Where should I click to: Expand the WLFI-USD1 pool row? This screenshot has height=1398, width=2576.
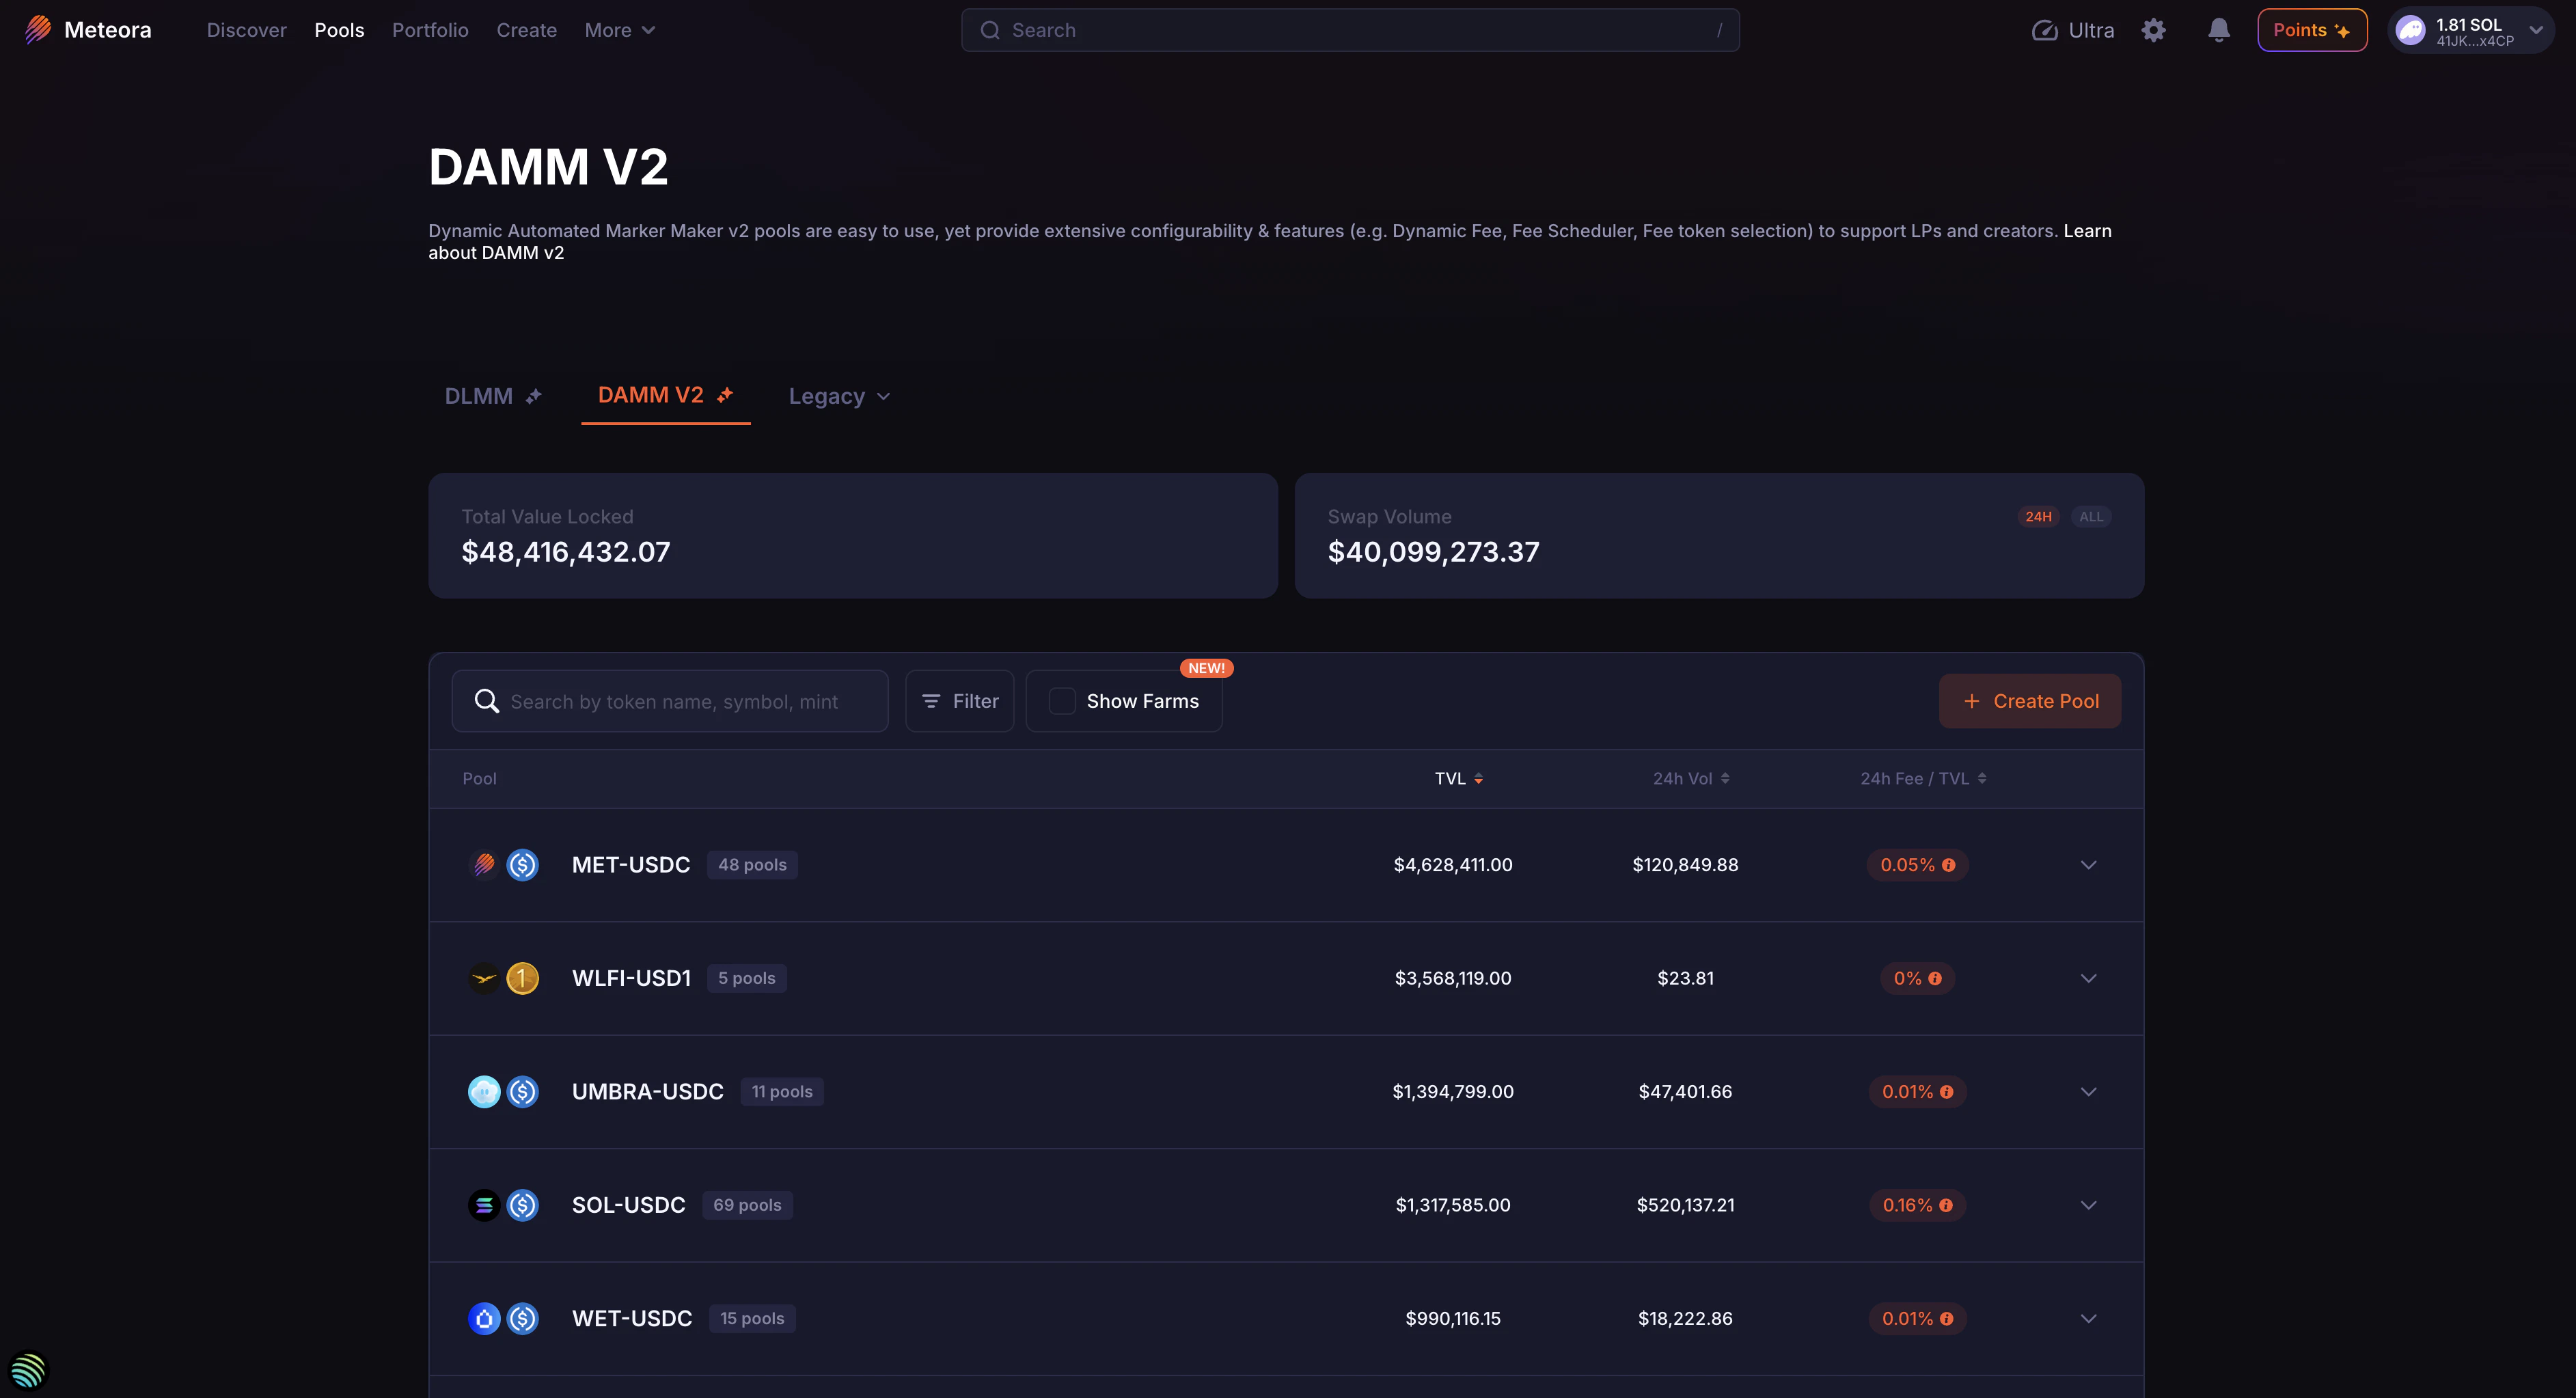coord(2088,978)
